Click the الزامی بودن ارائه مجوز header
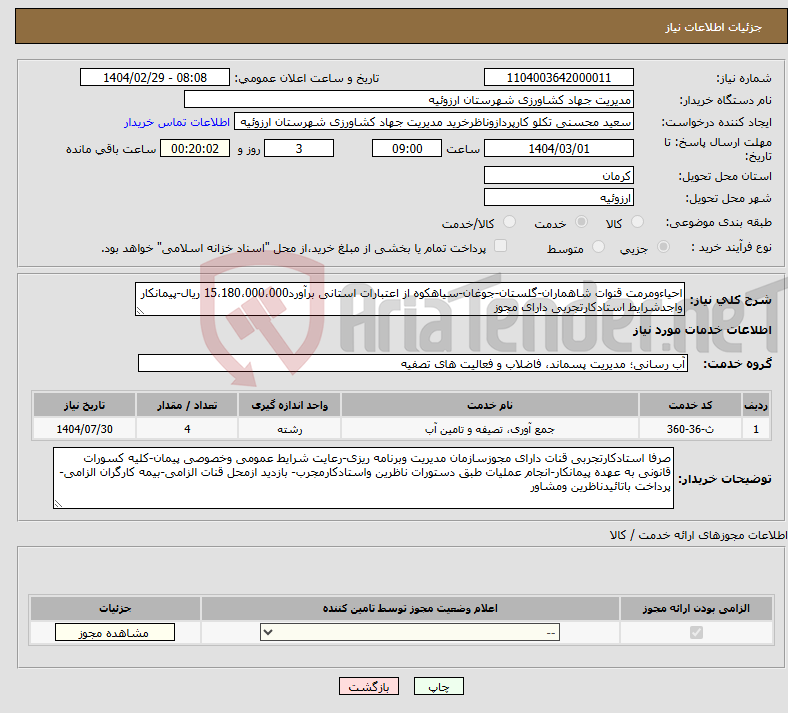Image resolution: width=788 pixels, height=713 pixels. pyautogui.click(x=696, y=608)
